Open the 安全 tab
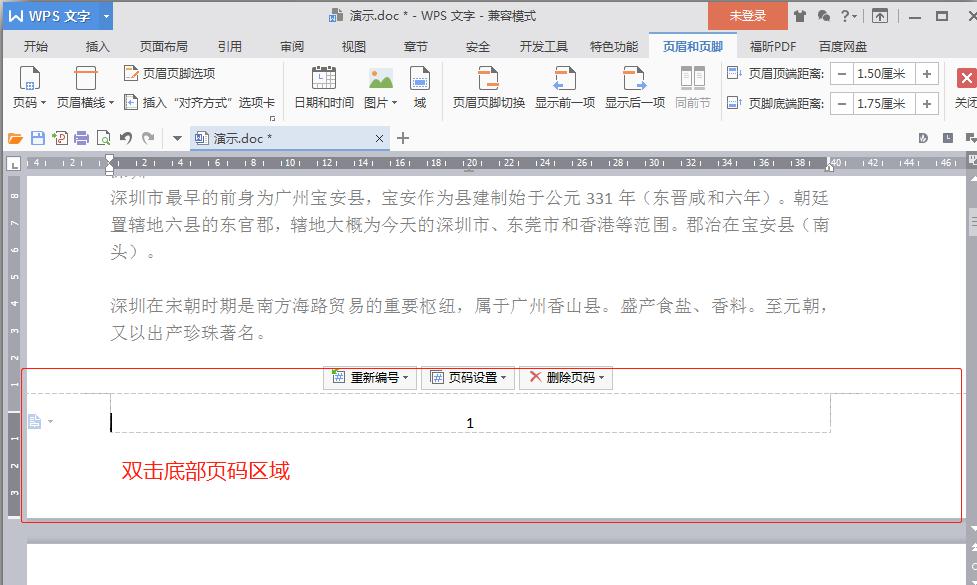 (x=477, y=47)
